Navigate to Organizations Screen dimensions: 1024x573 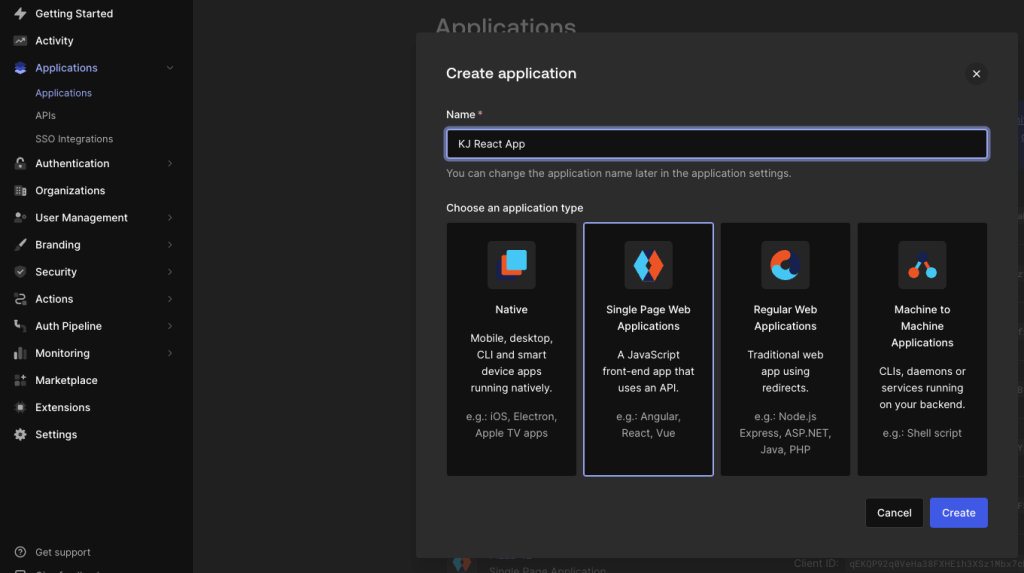[x=70, y=191]
